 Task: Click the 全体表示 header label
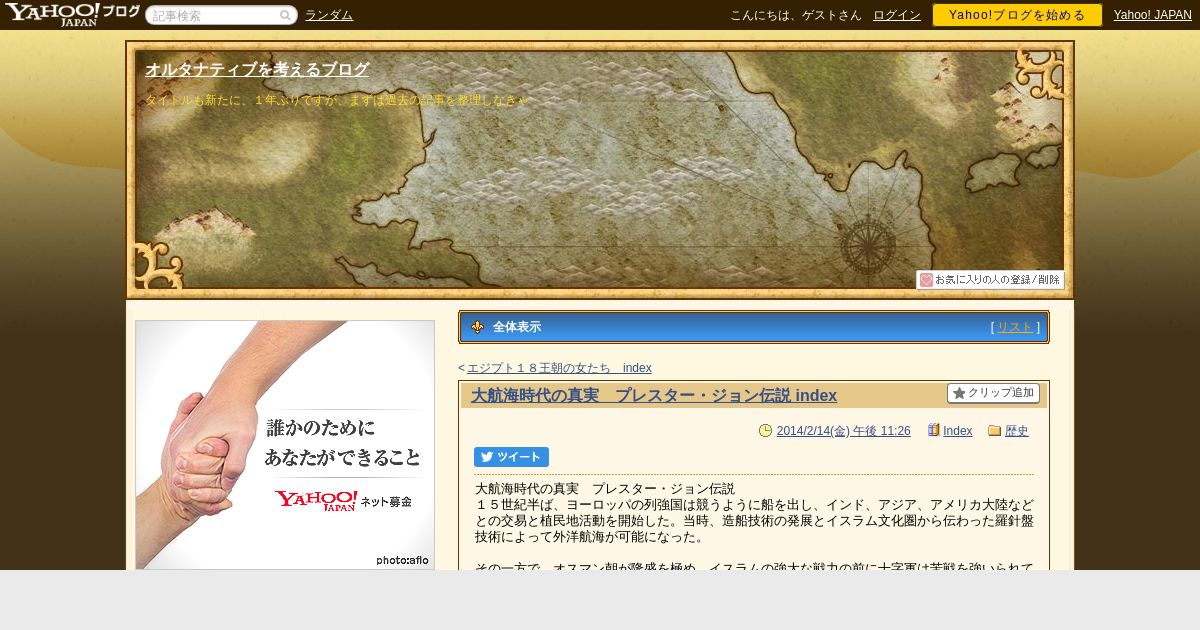[517, 327]
